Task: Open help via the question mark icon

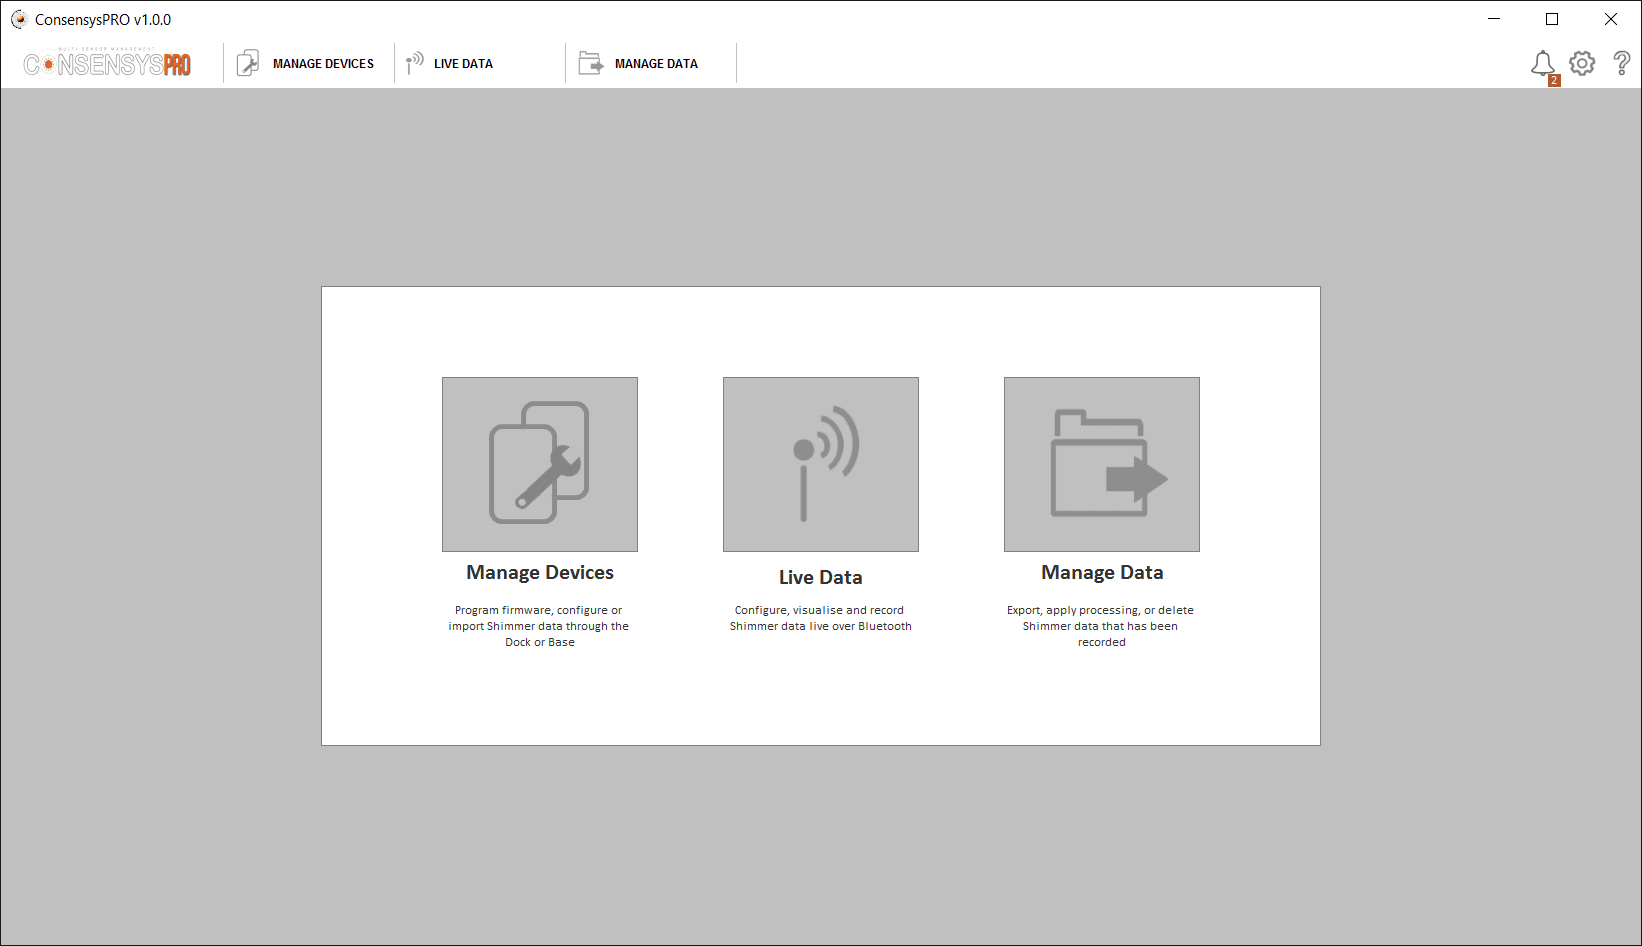Action: (x=1622, y=63)
